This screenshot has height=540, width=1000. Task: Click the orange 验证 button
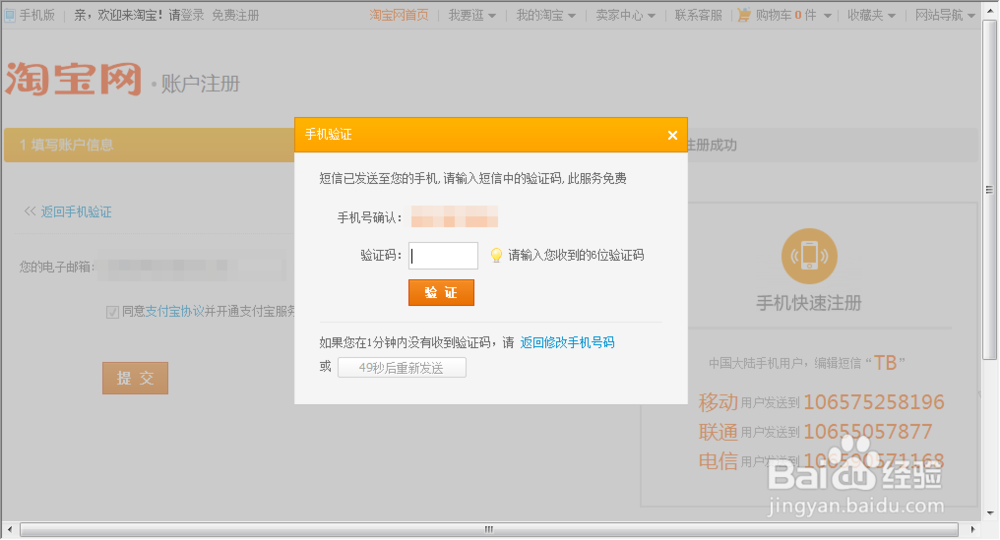441,293
